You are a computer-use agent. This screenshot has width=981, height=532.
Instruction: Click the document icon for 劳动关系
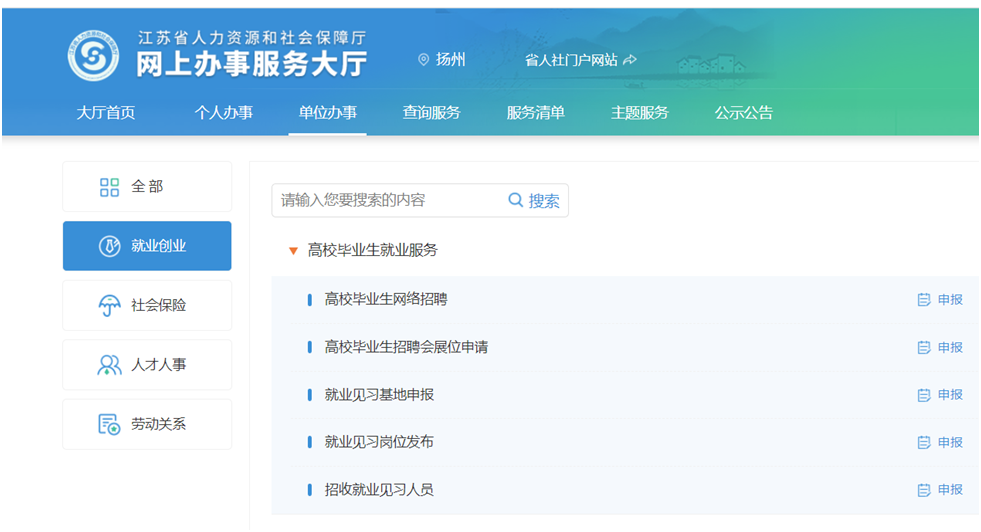109,424
